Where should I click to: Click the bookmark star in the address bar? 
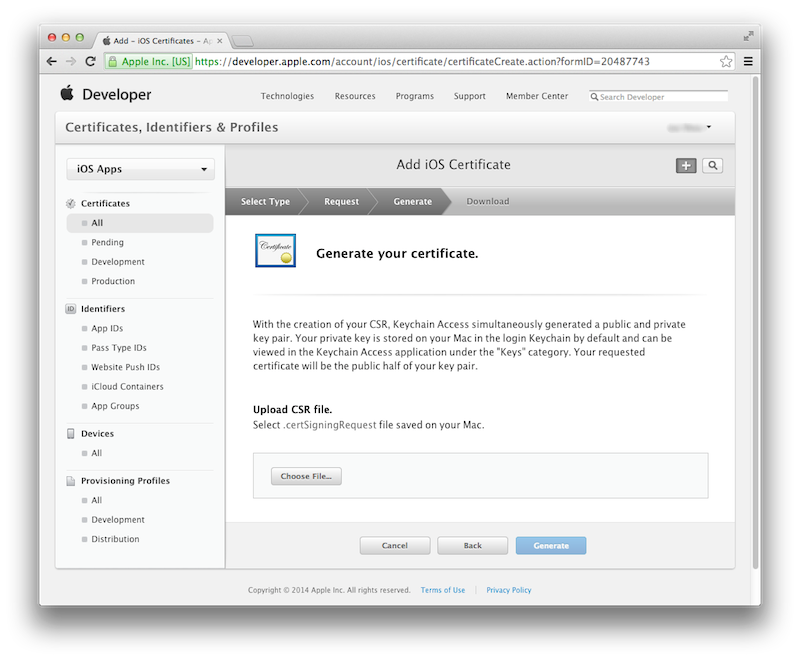pyautogui.click(x=725, y=61)
